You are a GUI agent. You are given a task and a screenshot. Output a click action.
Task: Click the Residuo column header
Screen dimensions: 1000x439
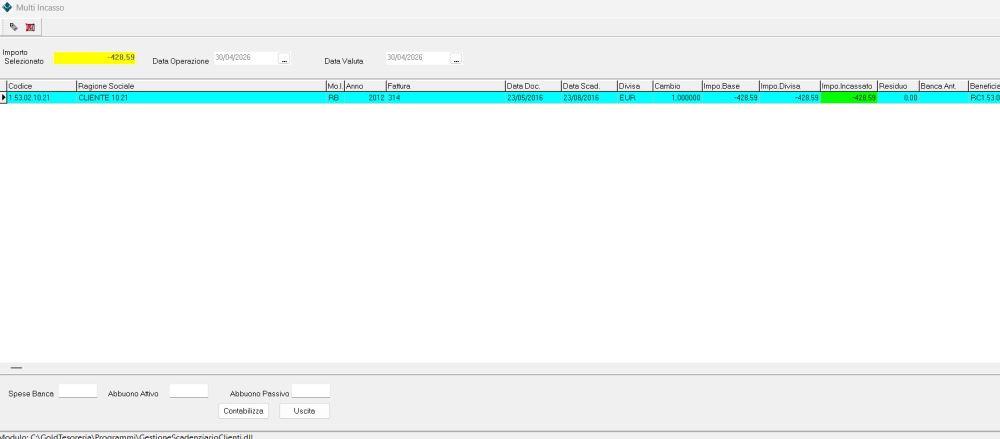[x=898, y=86]
